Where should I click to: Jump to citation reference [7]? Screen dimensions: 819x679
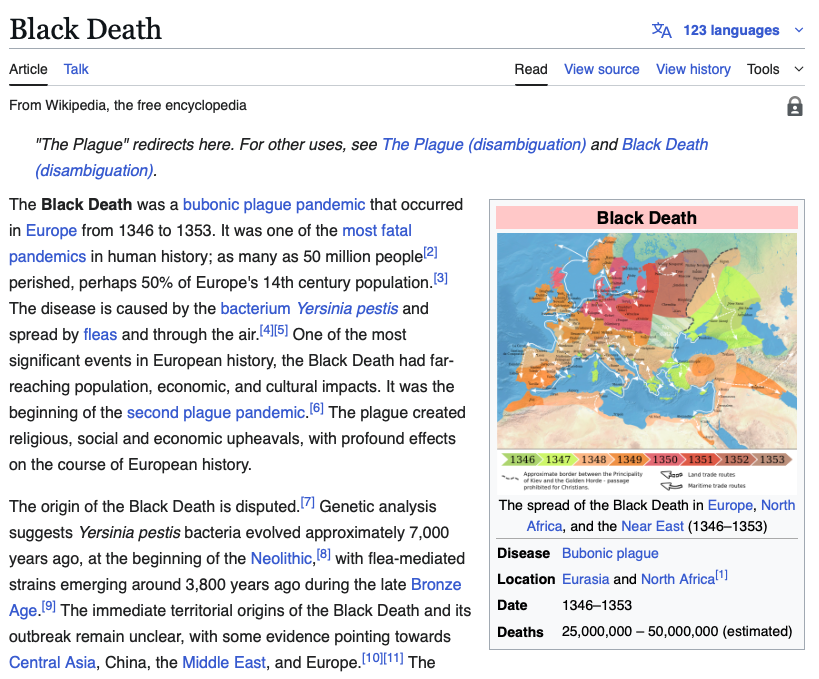coord(308,502)
